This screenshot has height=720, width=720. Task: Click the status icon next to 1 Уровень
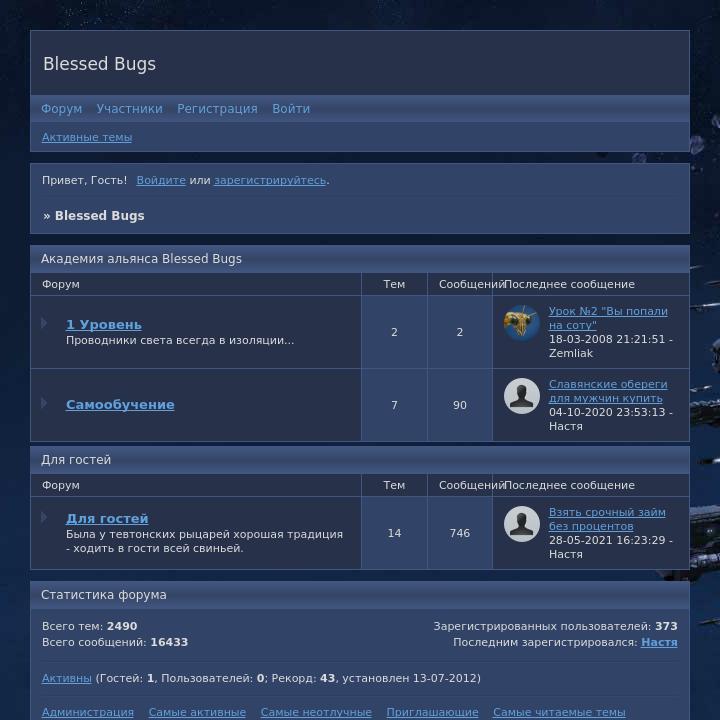tap(44, 323)
